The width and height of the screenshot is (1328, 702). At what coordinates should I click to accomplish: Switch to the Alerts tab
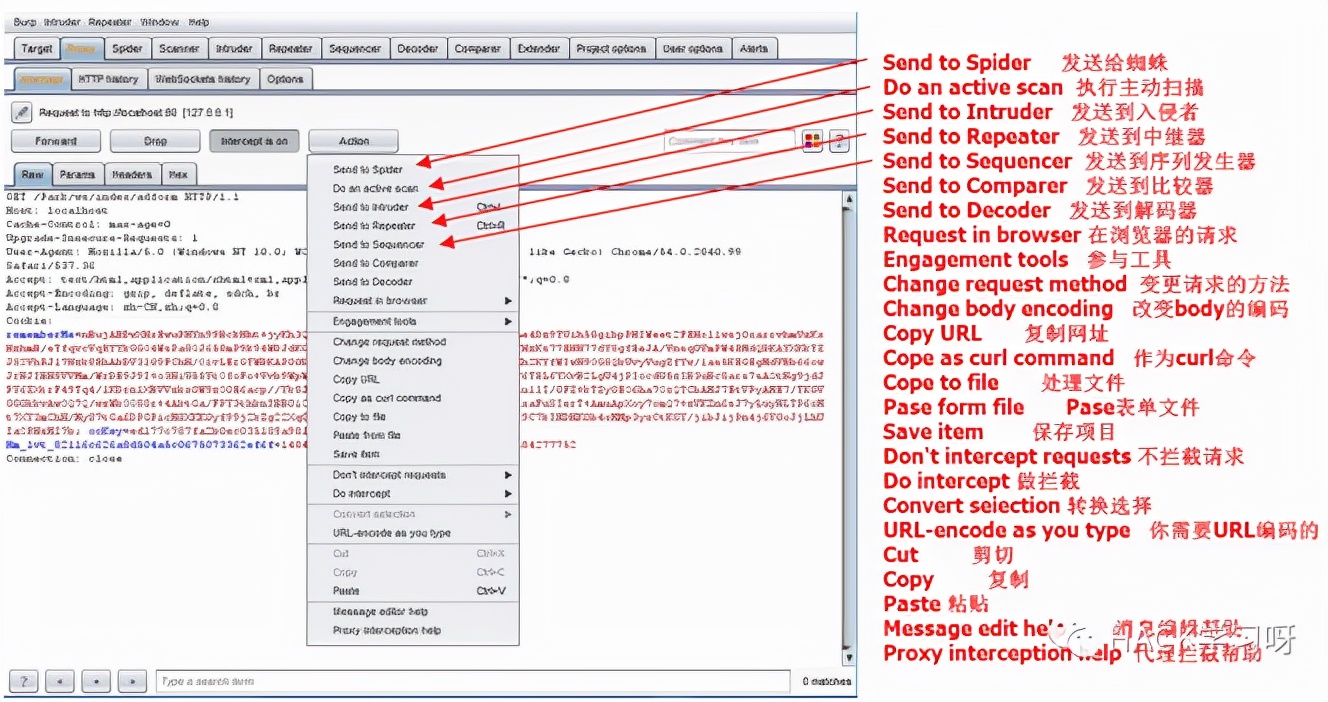tap(755, 48)
